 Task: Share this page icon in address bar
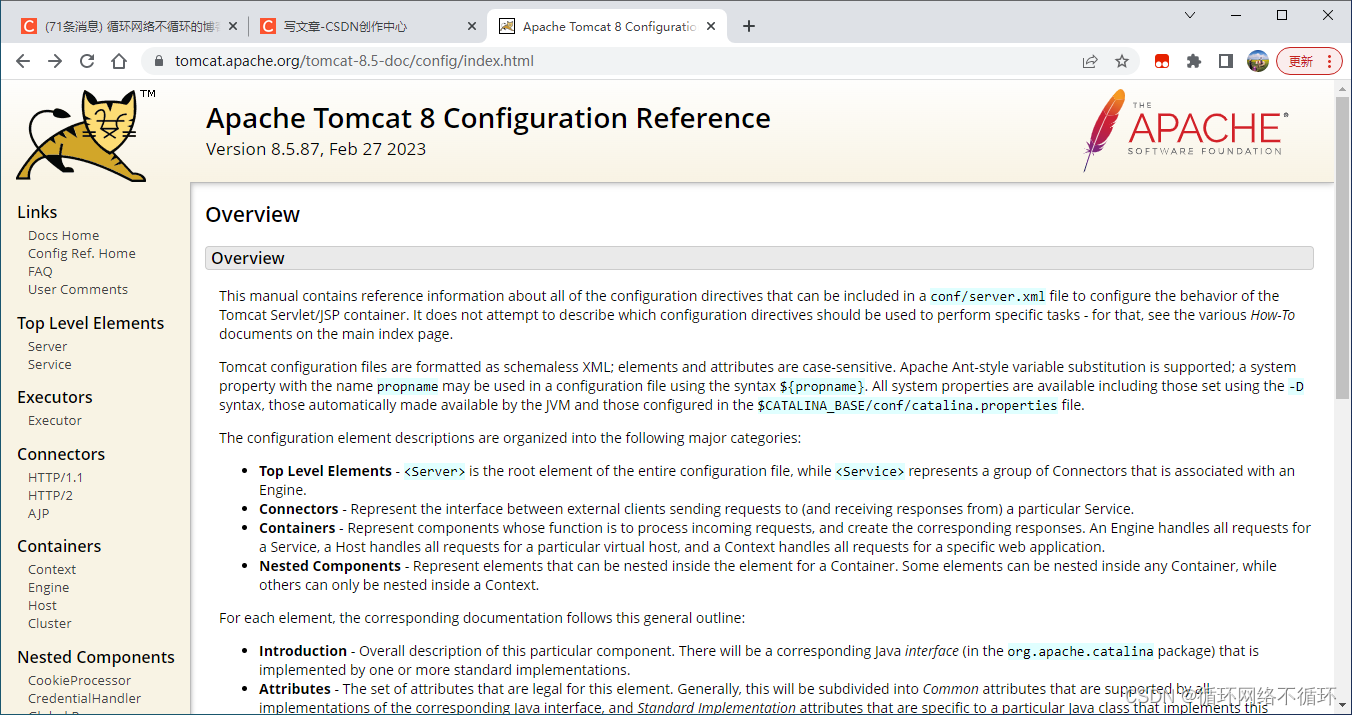[x=1090, y=61]
